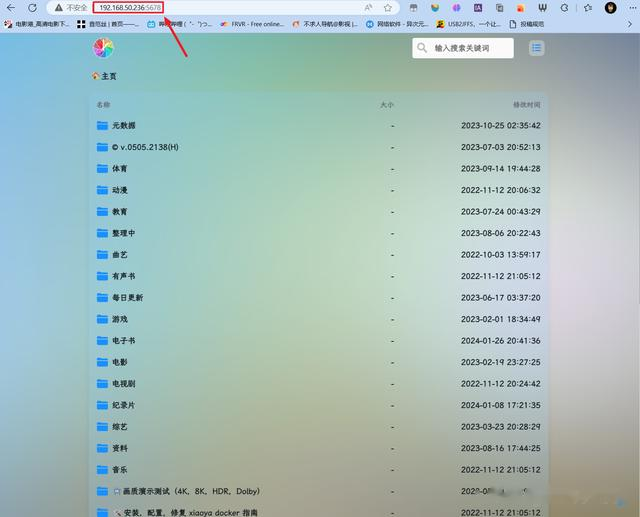Expand the bookmarks bar overflow chevron

(x=630, y=24)
